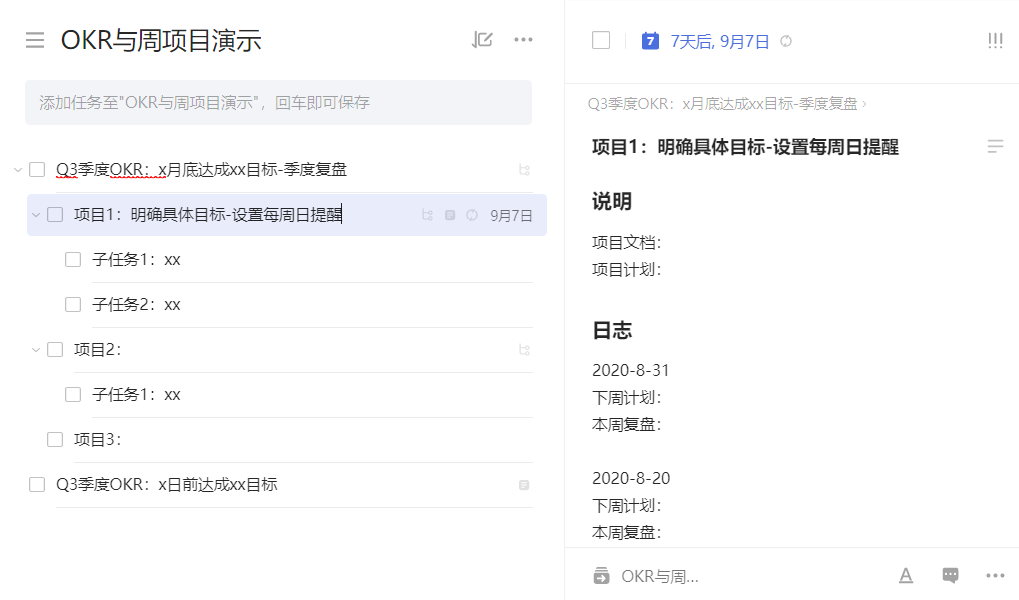
Task: Click the add task input field
Action: coord(278,103)
